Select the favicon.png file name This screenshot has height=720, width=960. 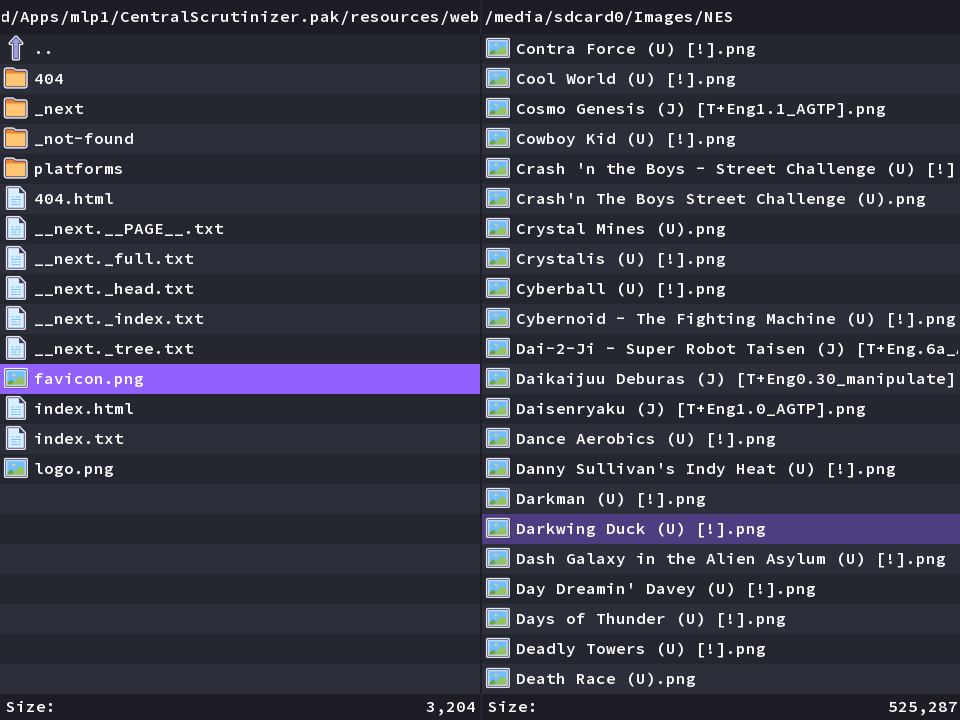click(89, 379)
